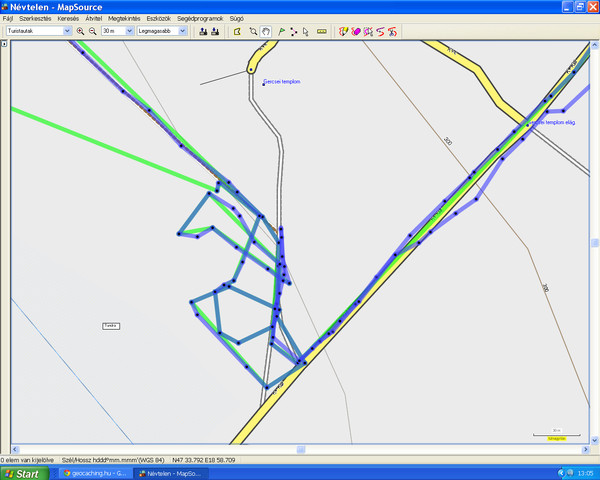Open the Segédprogramok menu

(198, 19)
